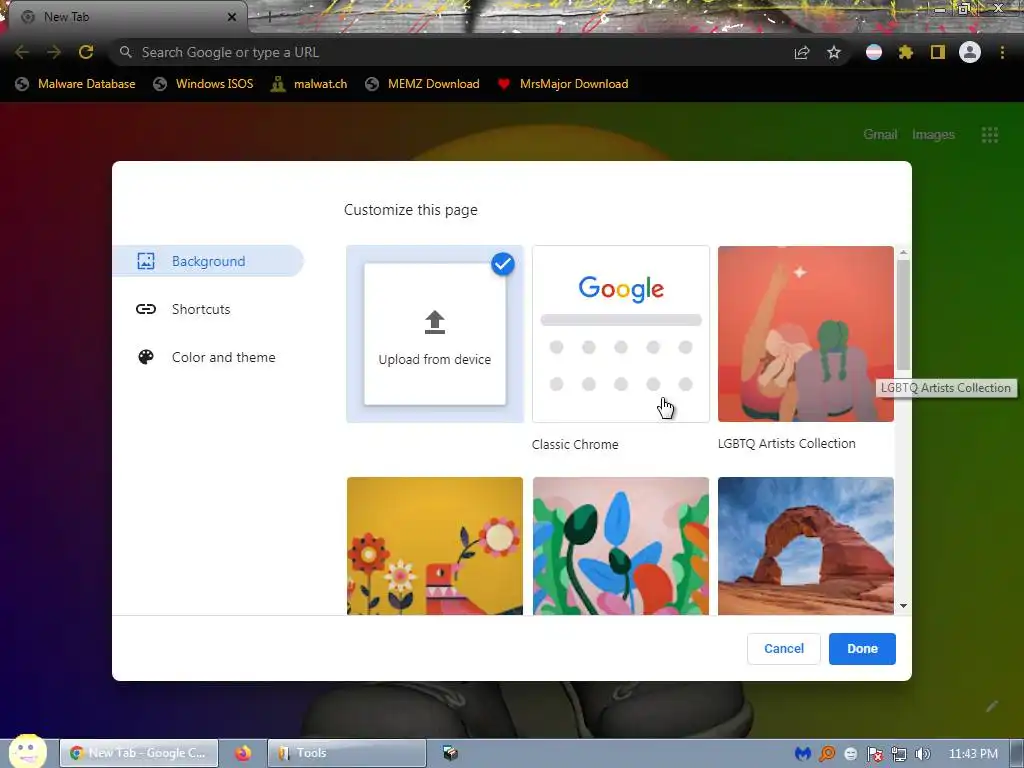Click the Classic Chrome label
The width and height of the screenshot is (1024, 768).
(575, 444)
